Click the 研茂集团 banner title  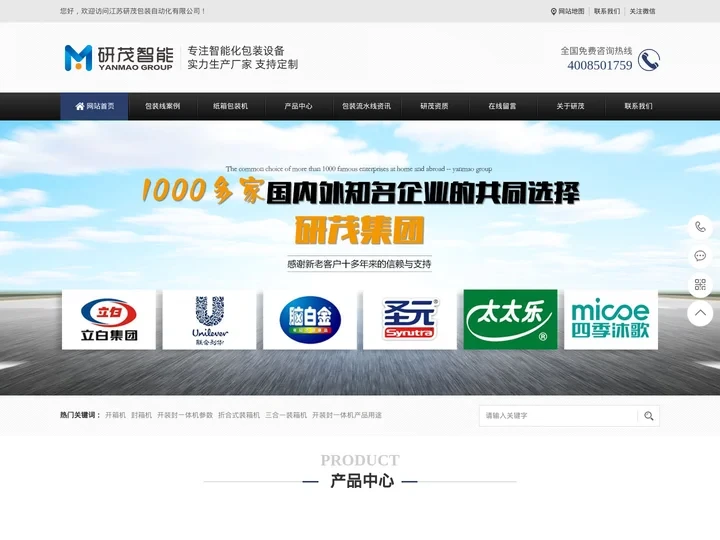coord(360,230)
